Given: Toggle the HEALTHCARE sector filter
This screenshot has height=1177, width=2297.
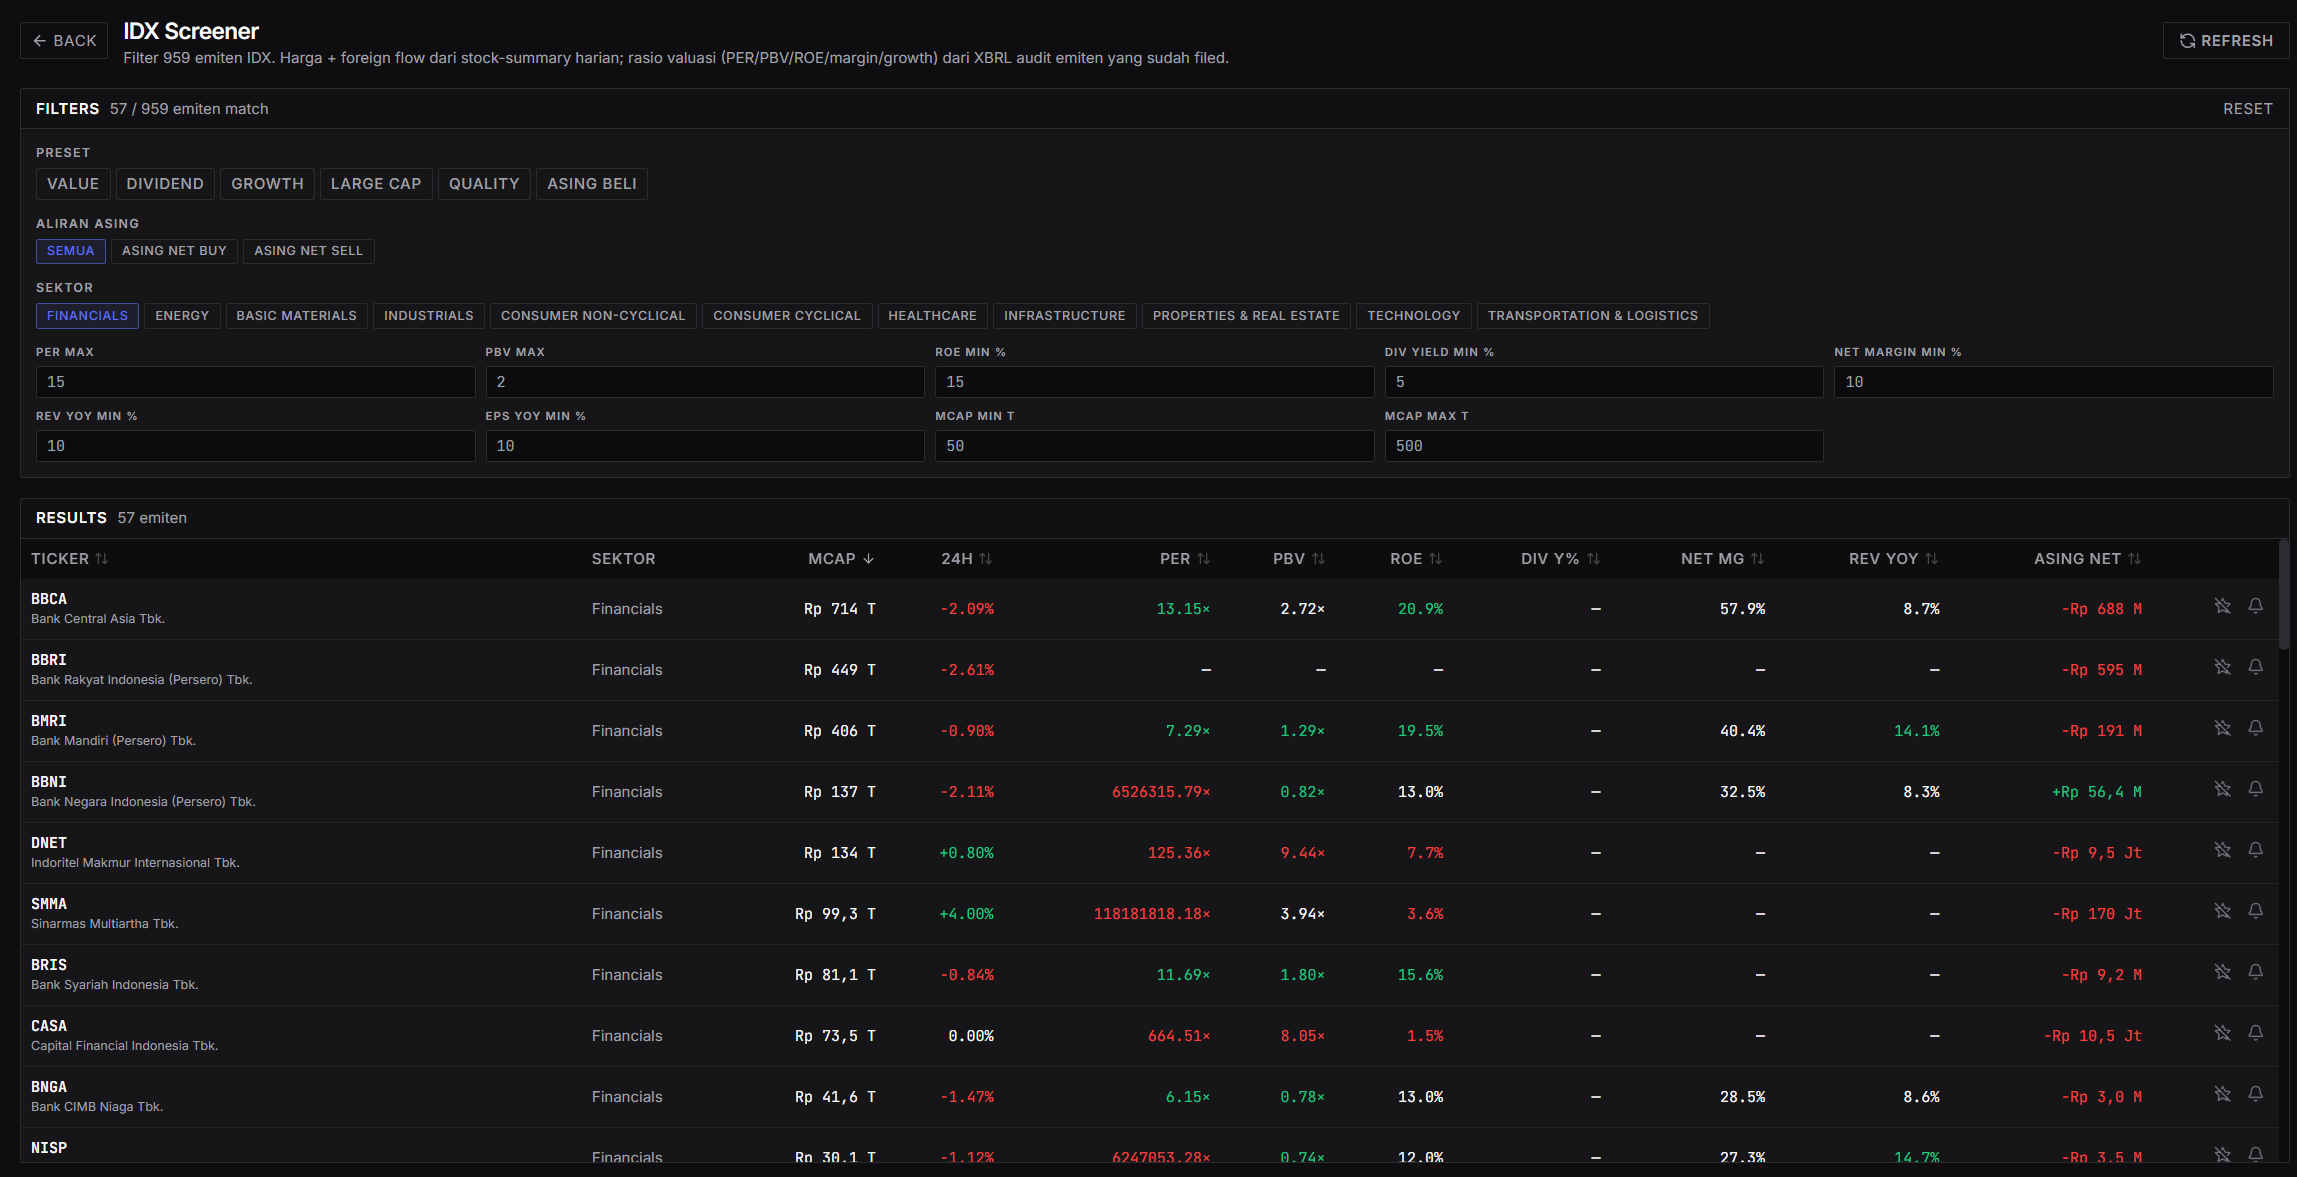Looking at the screenshot, I should coord(932,316).
